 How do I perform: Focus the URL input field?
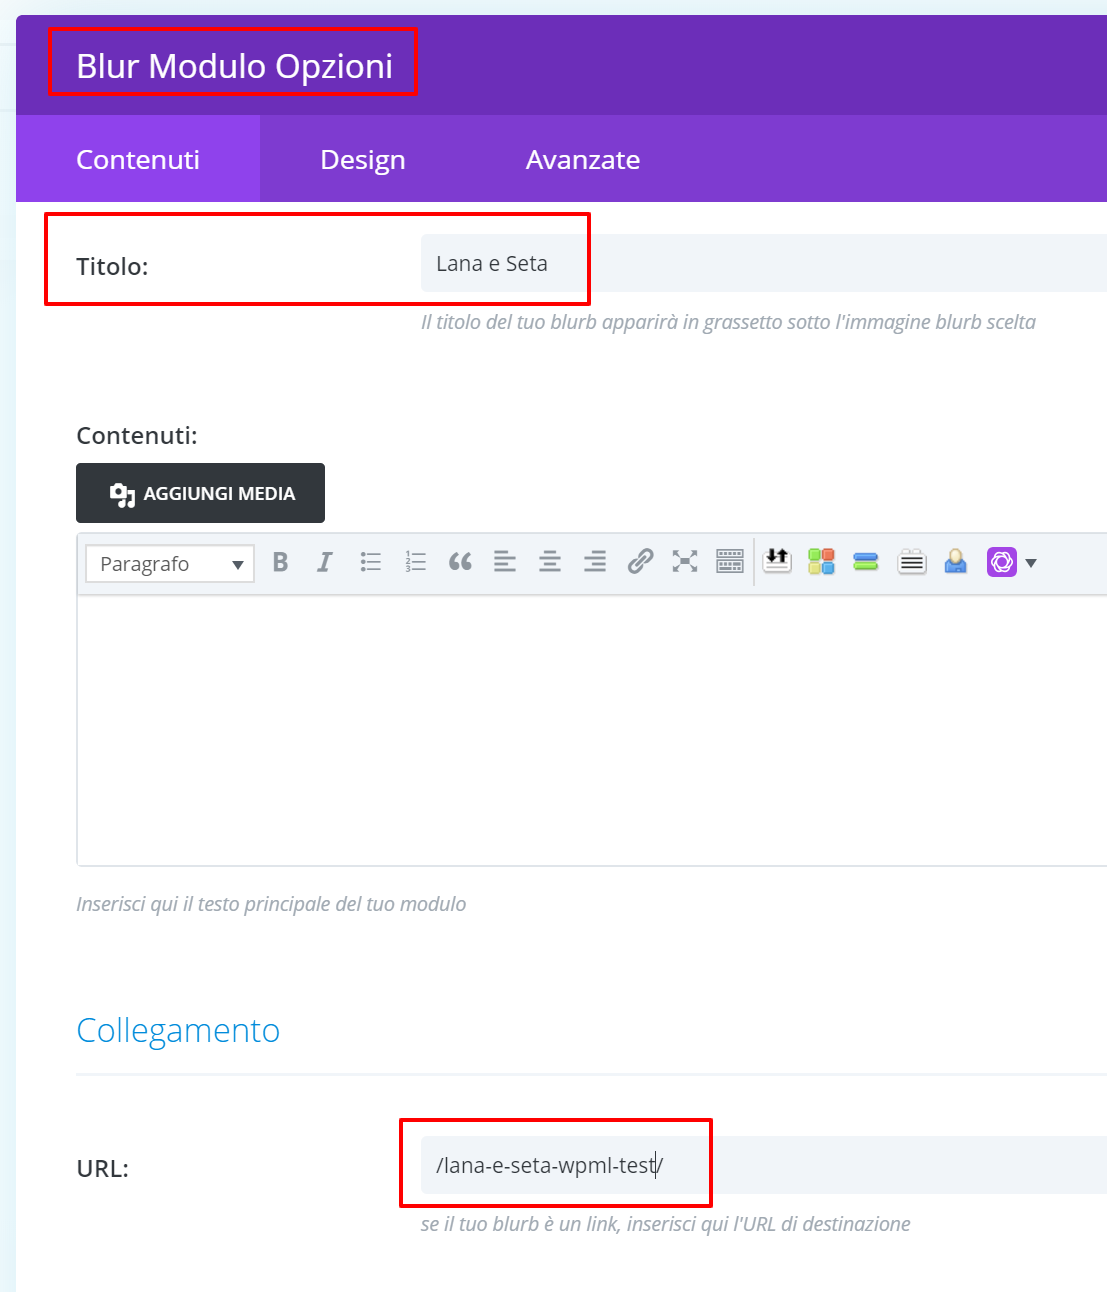pyautogui.click(x=760, y=1165)
